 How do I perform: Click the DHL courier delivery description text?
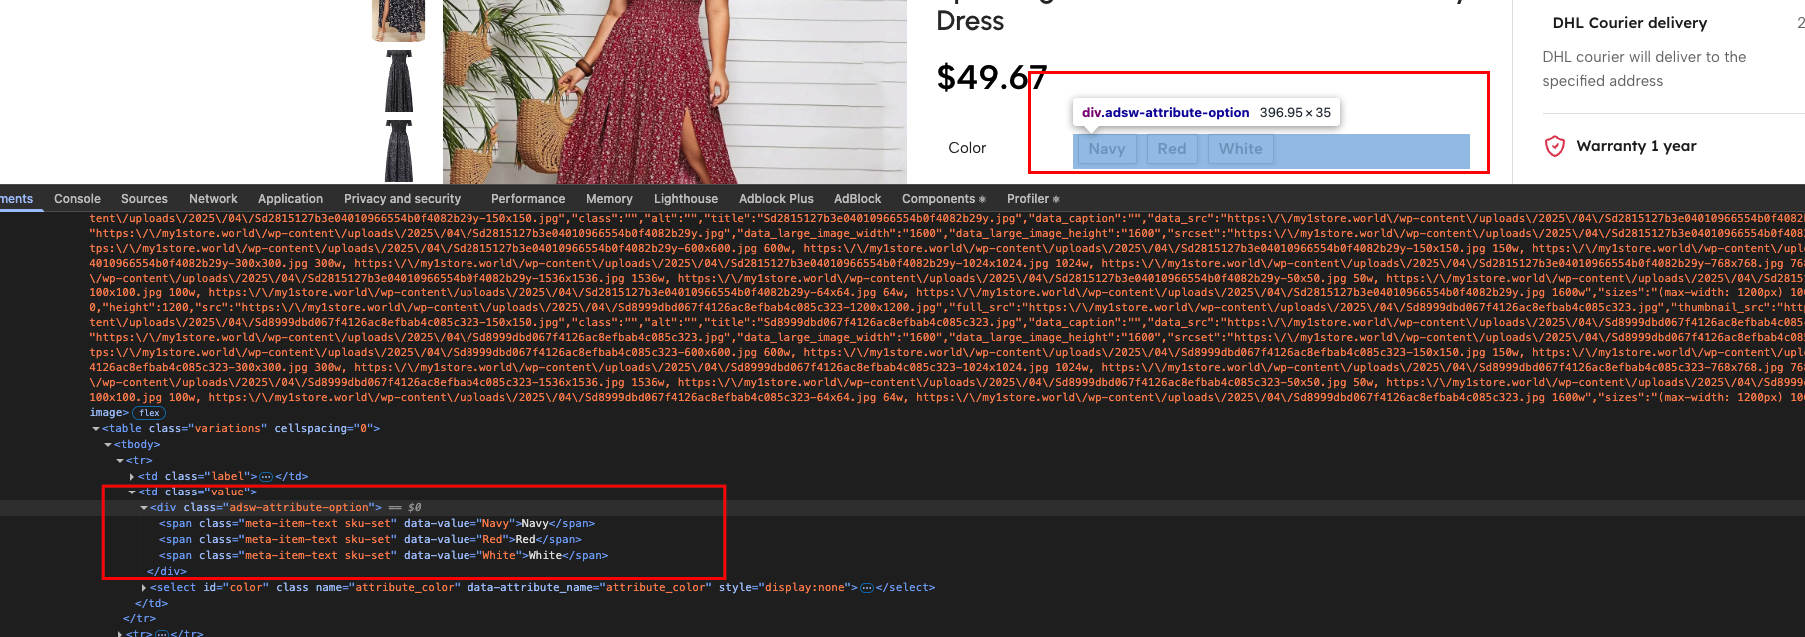1644,69
